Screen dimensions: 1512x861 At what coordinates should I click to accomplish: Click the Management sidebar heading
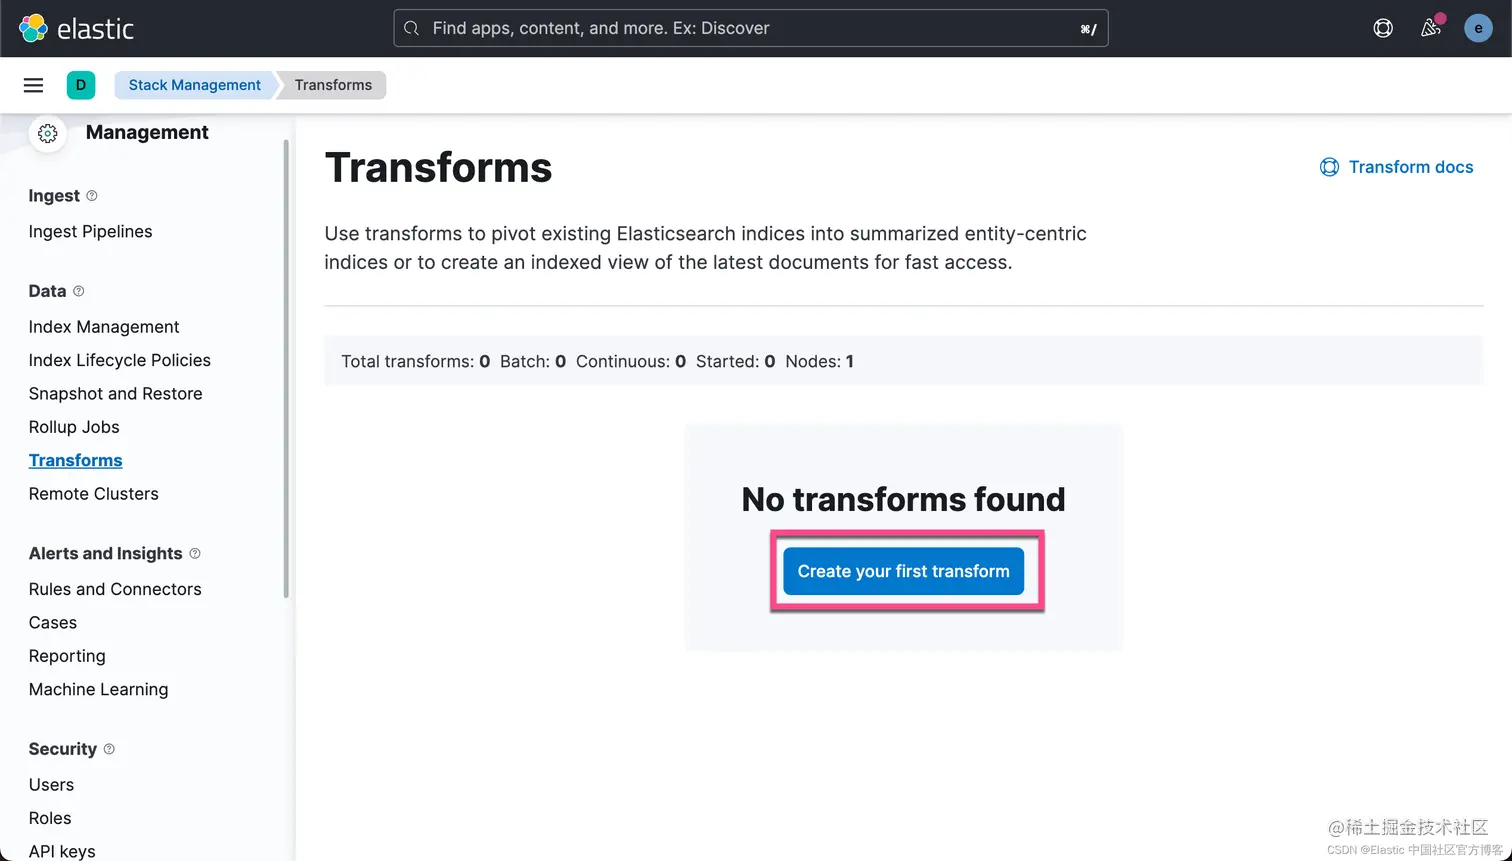[x=147, y=133]
